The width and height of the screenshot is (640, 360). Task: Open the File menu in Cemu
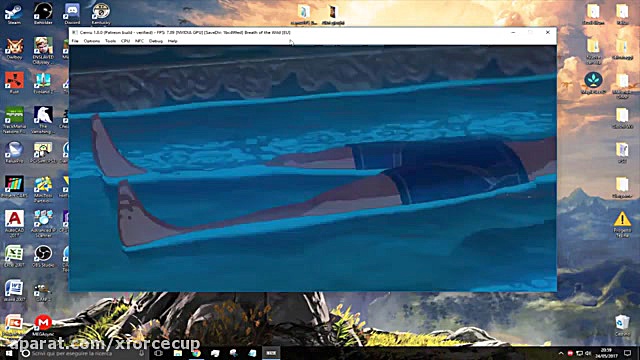point(75,41)
